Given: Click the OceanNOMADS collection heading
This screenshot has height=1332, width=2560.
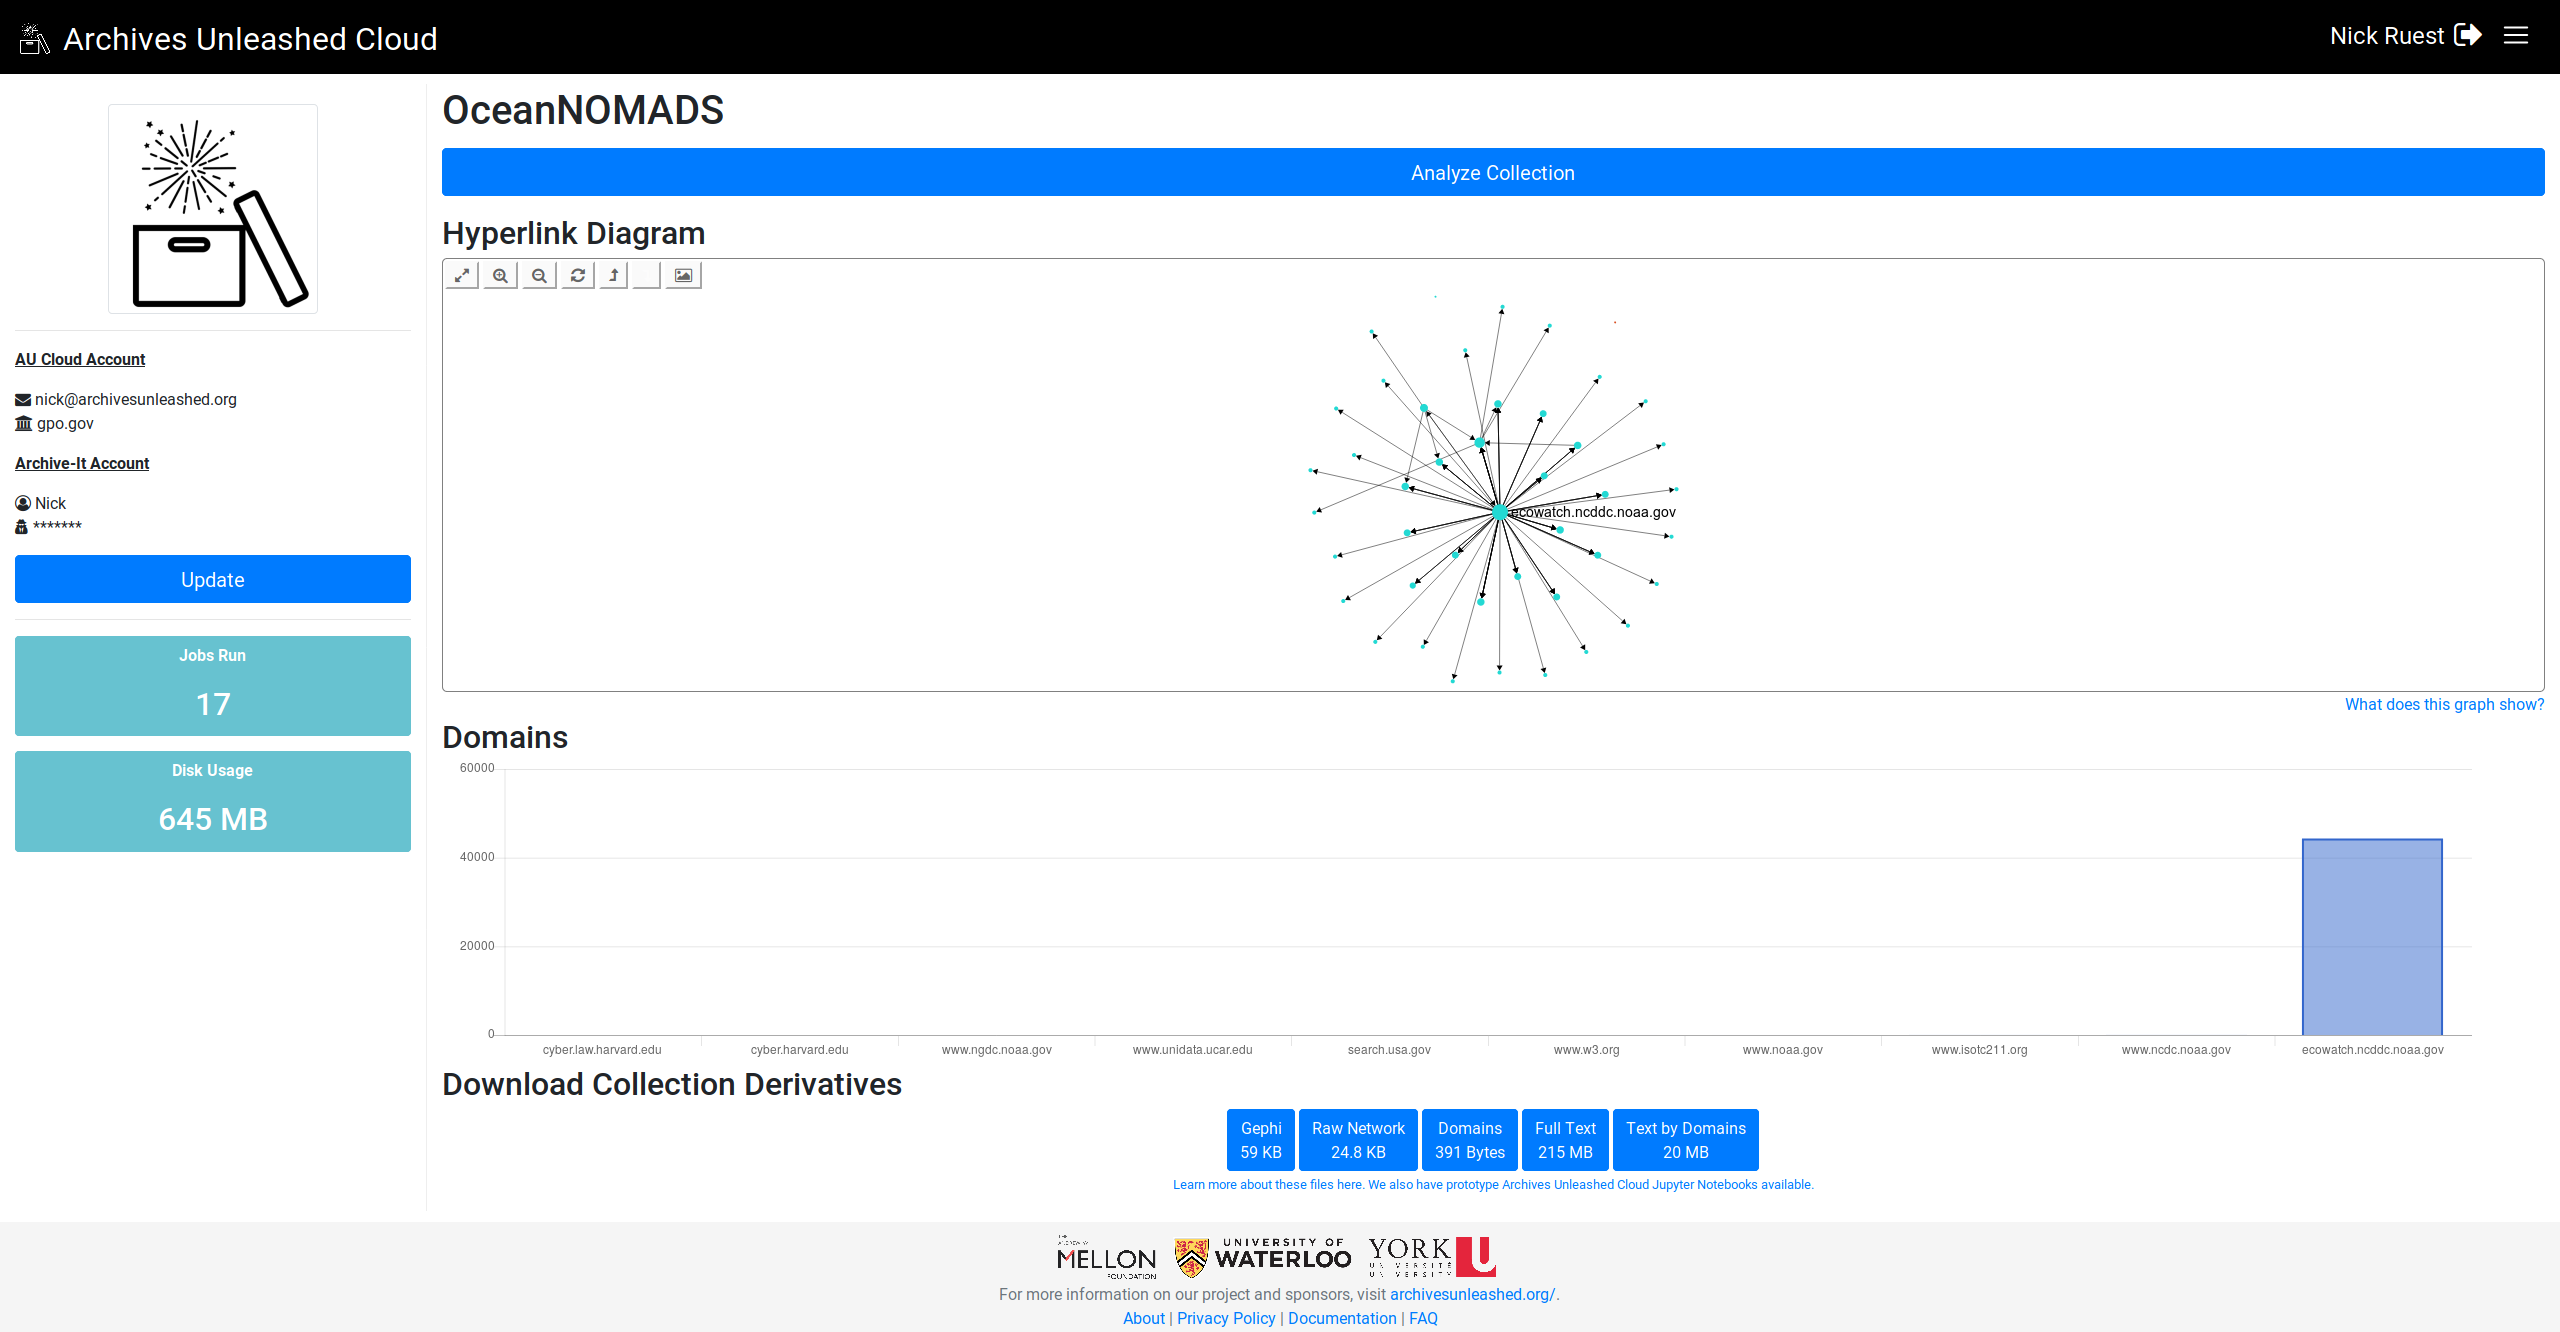Looking at the screenshot, I should click(x=583, y=110).
